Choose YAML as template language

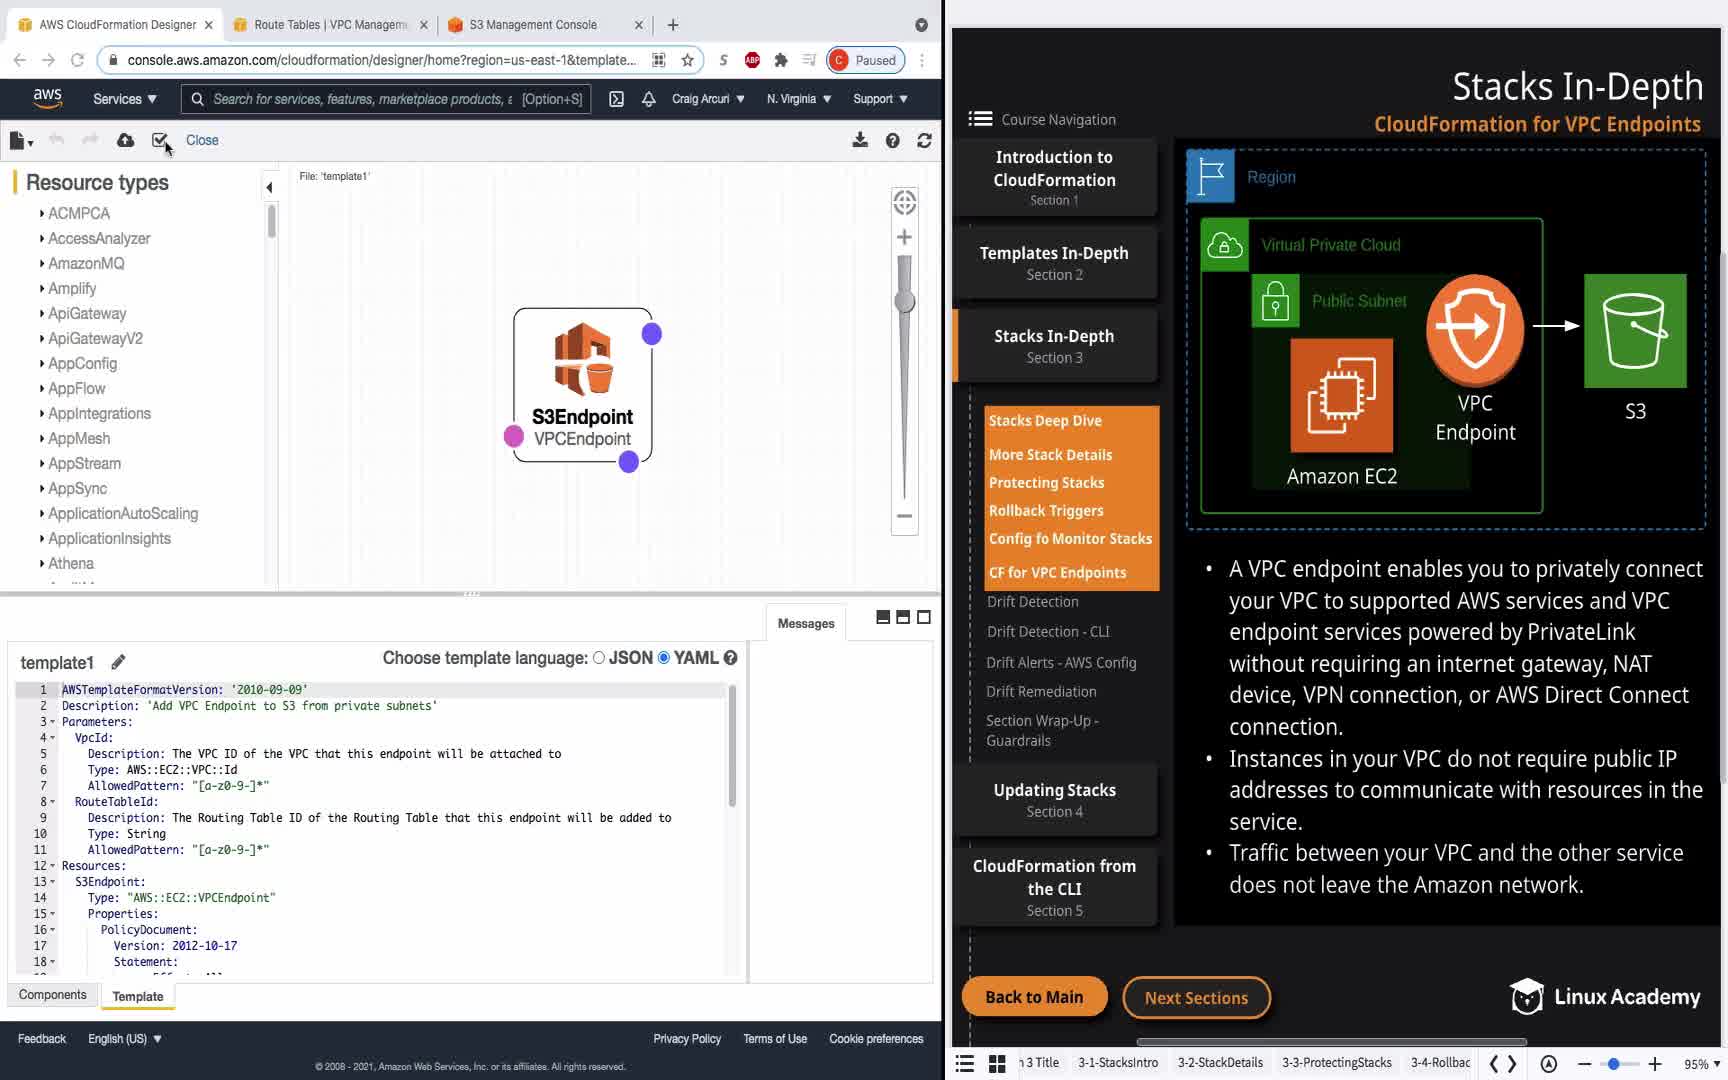click(x=664, y=658)
